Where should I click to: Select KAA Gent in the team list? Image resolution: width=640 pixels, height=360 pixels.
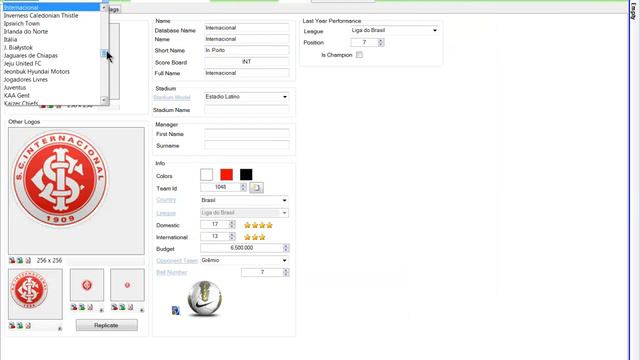tap(17, 96)
